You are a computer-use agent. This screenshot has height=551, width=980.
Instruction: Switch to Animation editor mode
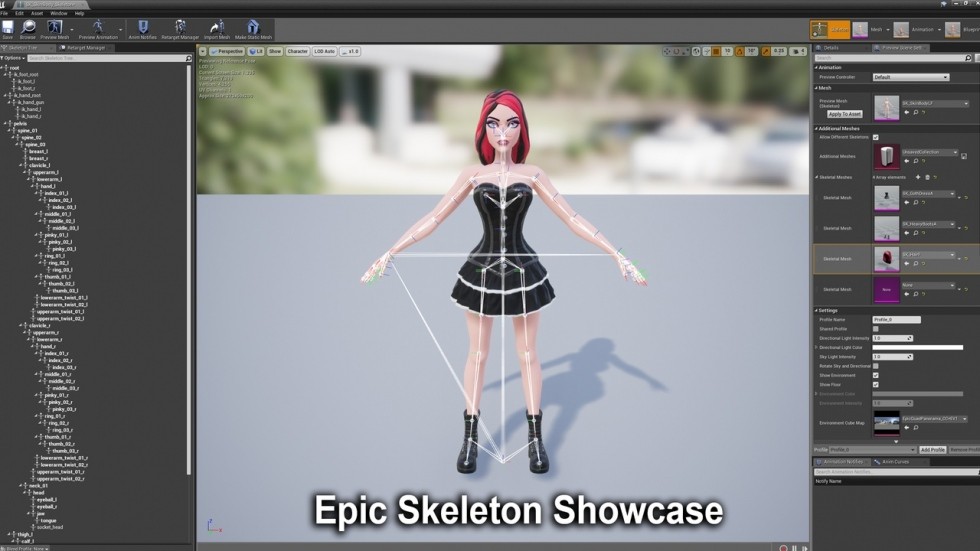[x=914, y=29]
